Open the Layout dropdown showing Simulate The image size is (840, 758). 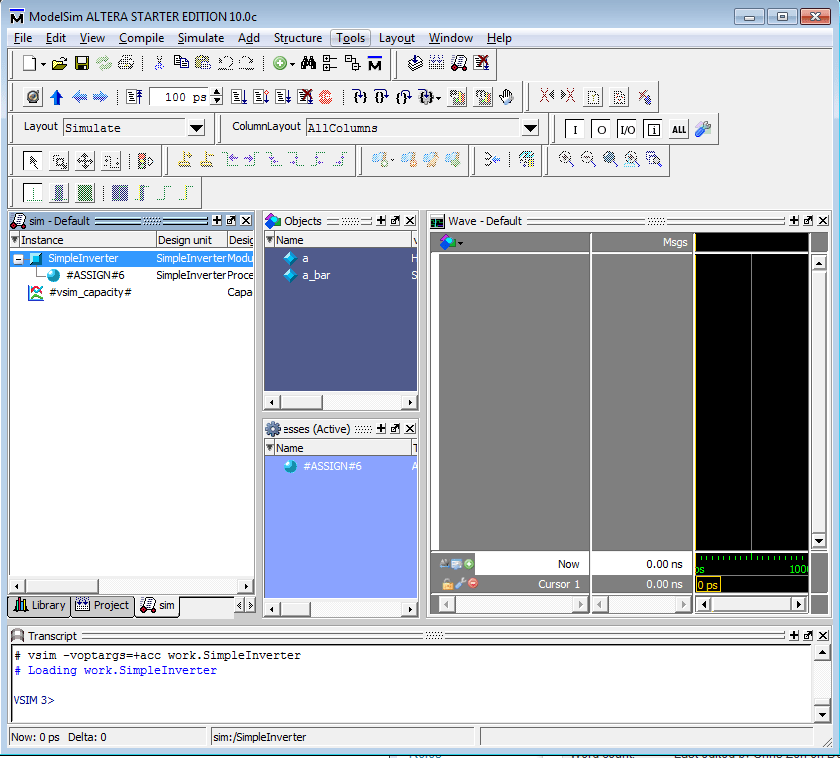coord(196,127)
